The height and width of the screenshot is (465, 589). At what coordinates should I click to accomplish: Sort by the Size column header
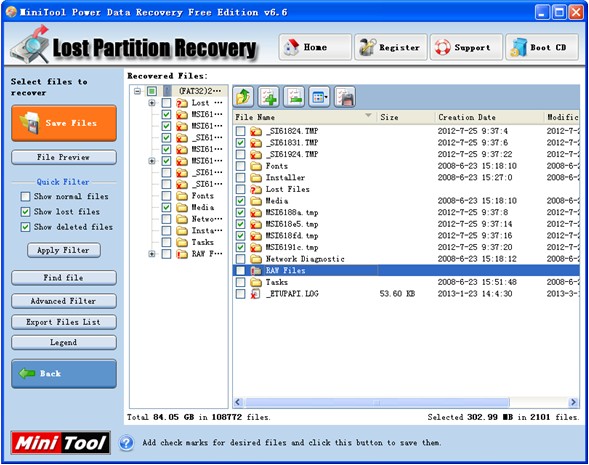point(406,118)
